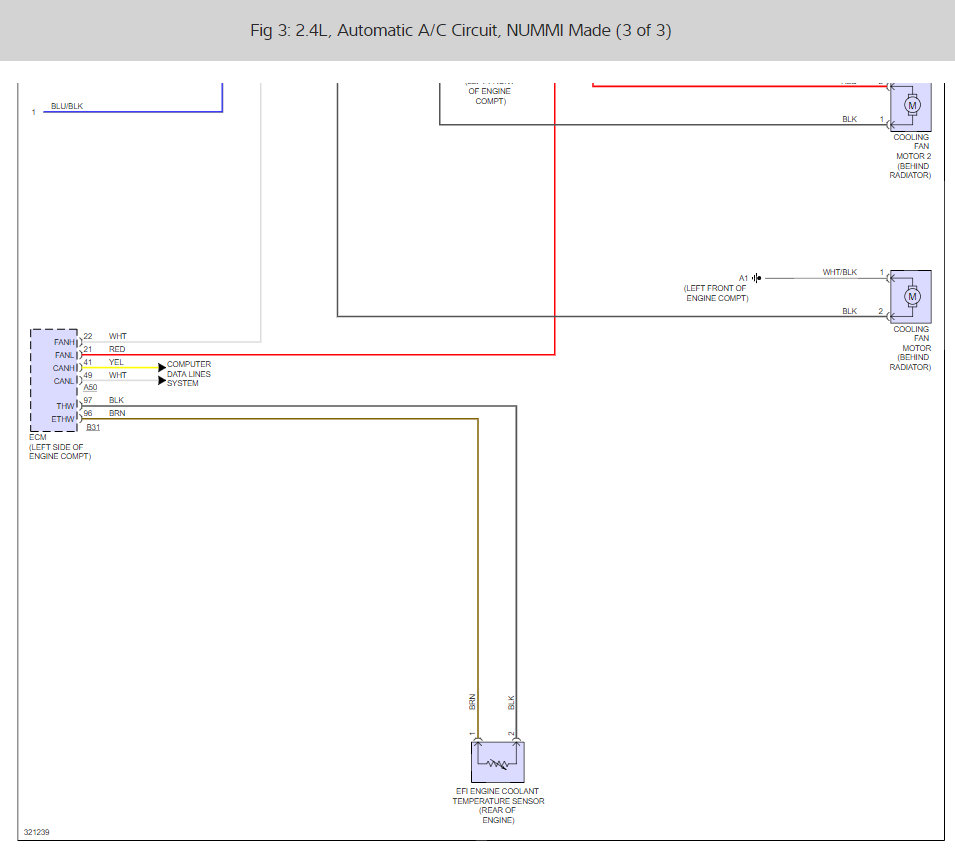Click the coolant temperature sensor resistor symbol
Viewport: 955px width, 855px height.
click(x=498, y=762)
